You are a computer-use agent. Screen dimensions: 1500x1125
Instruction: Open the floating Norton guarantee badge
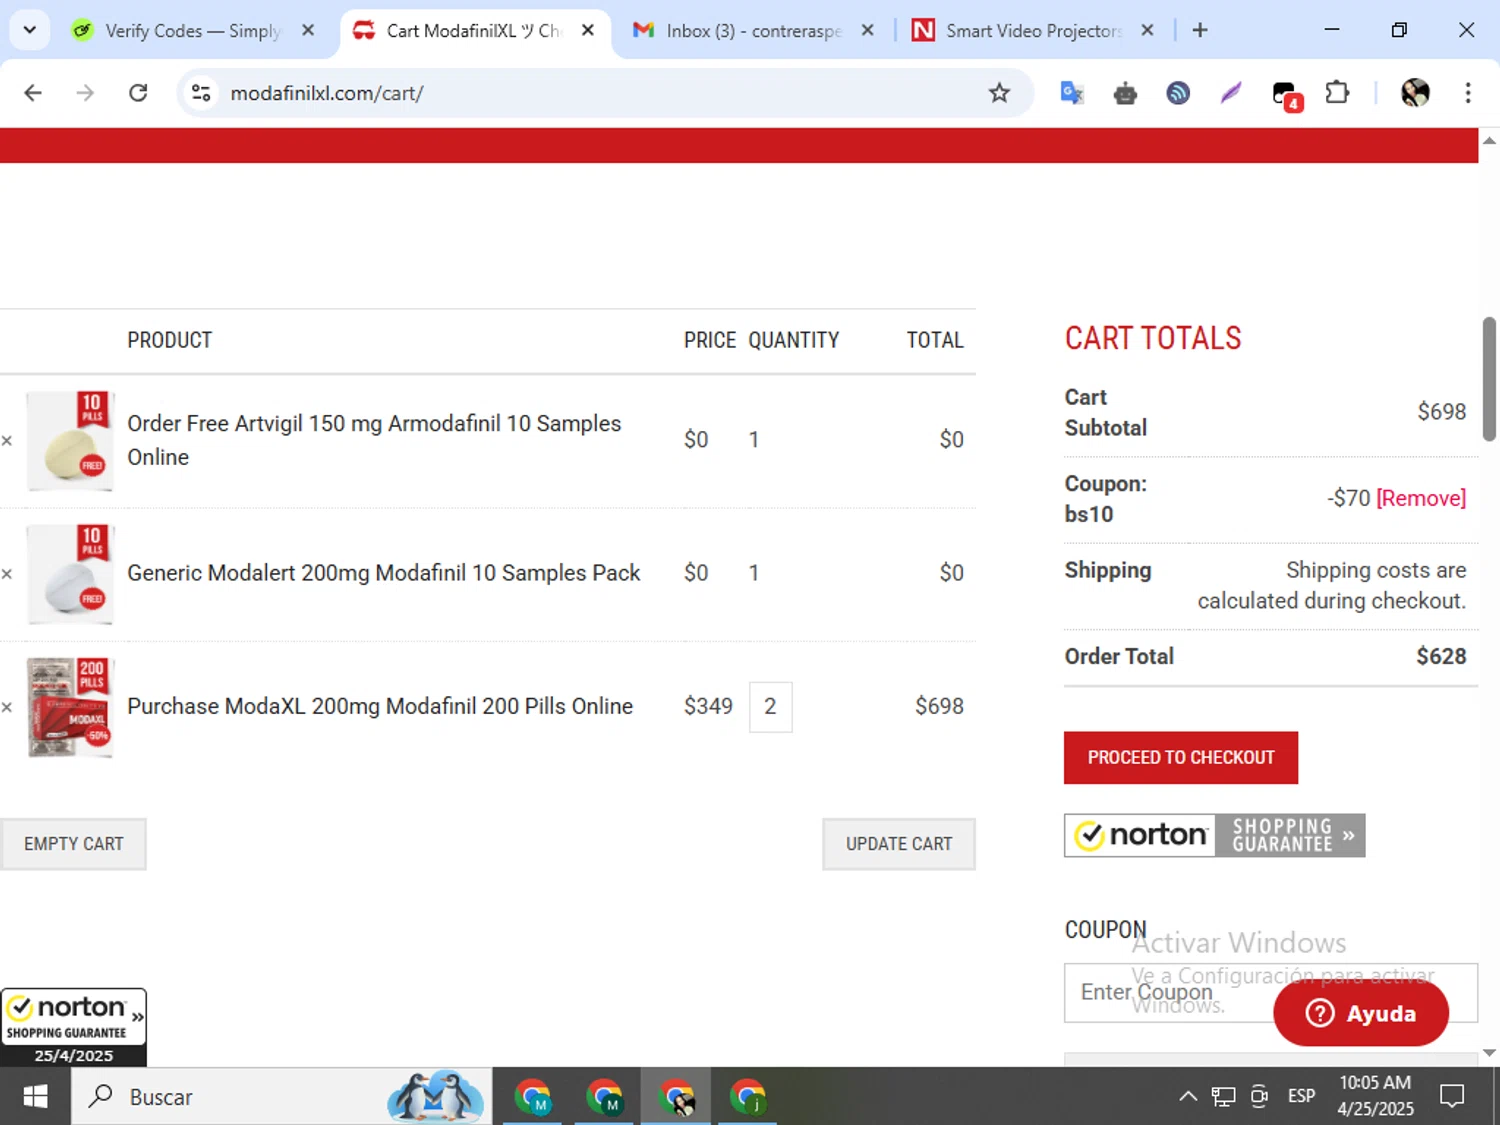click(x=73, y=1027)
